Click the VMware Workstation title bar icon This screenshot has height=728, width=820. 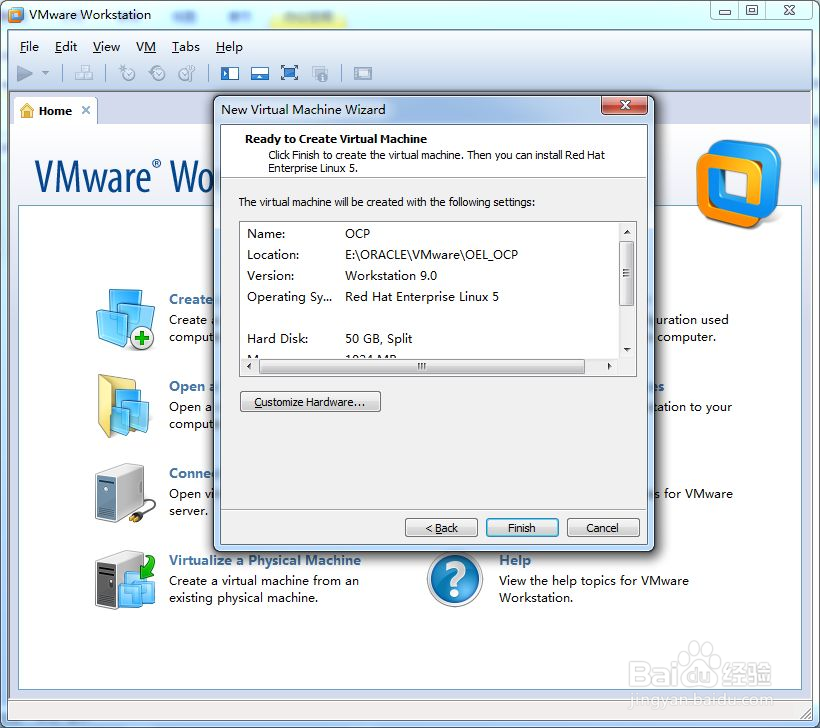16,15
